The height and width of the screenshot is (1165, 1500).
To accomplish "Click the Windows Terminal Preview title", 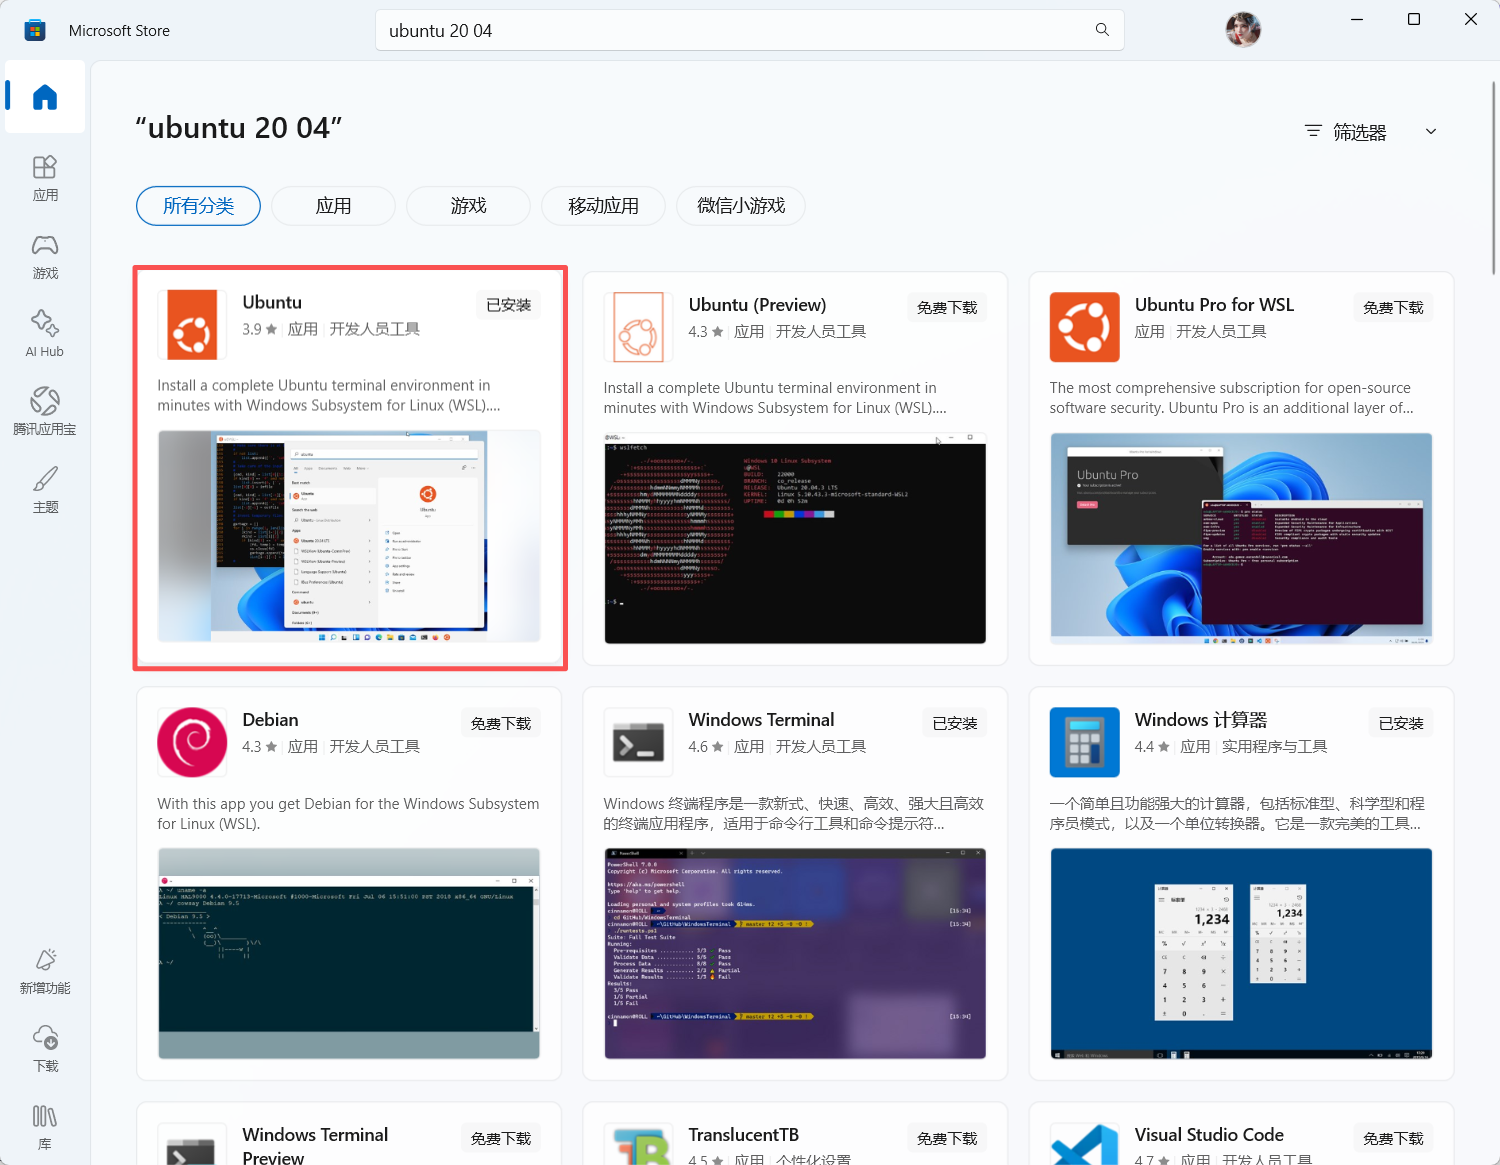I will 315,1146.
